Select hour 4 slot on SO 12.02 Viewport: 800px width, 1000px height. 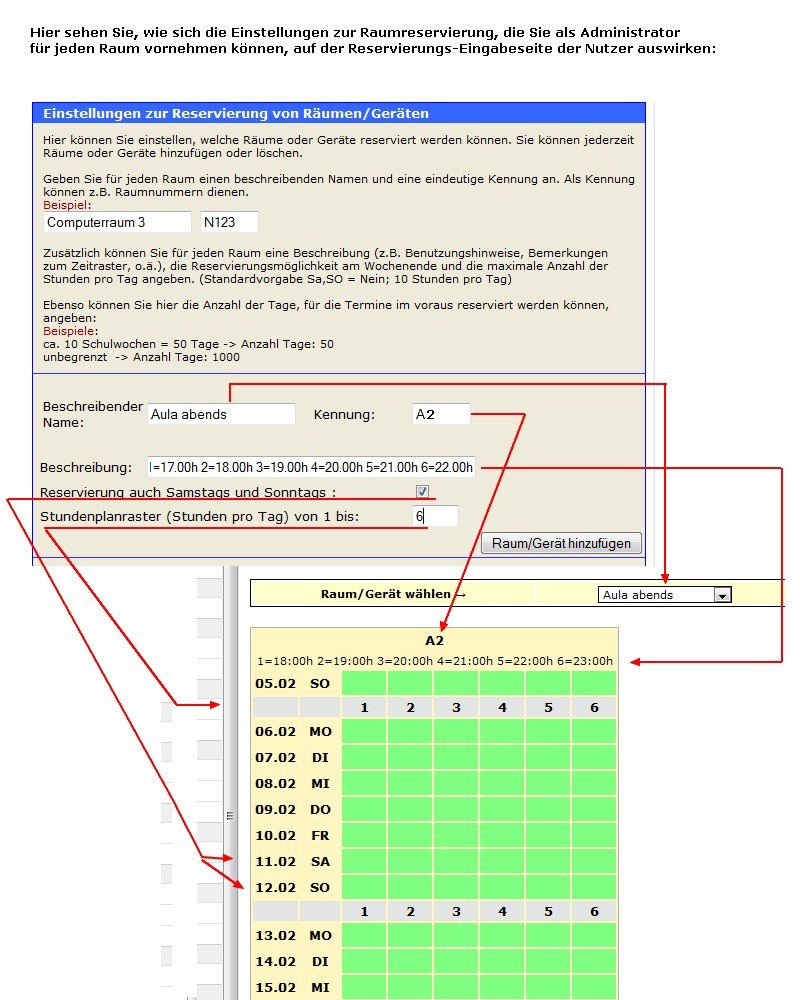coord(502,887)
